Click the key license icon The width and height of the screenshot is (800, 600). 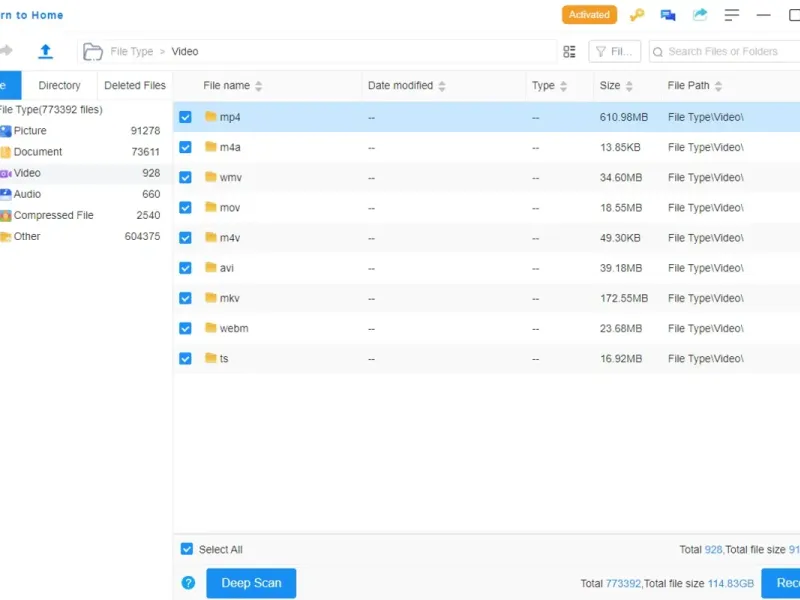coord(637,15)
